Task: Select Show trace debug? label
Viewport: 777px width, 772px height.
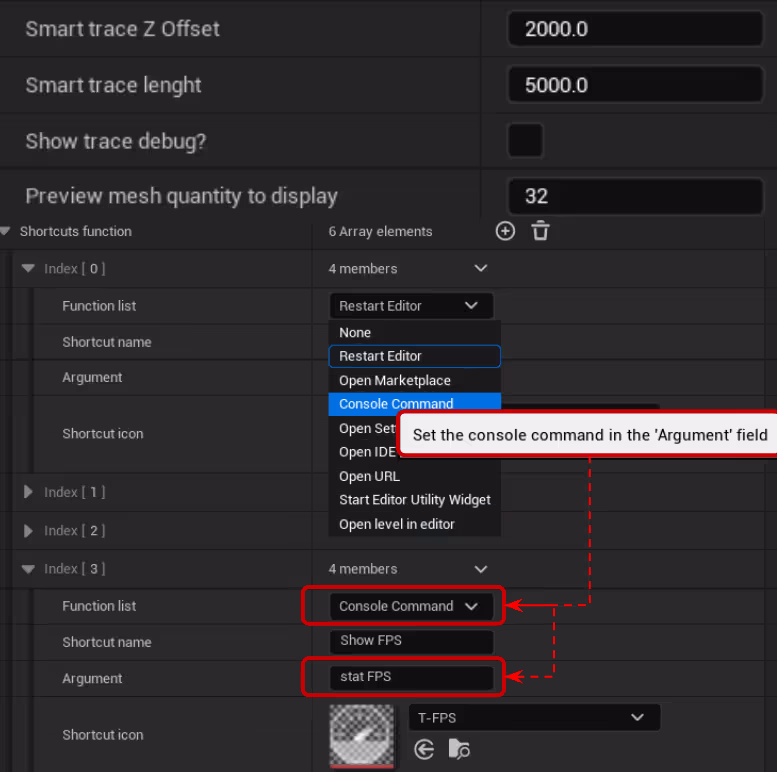Action: click(115, 141)
